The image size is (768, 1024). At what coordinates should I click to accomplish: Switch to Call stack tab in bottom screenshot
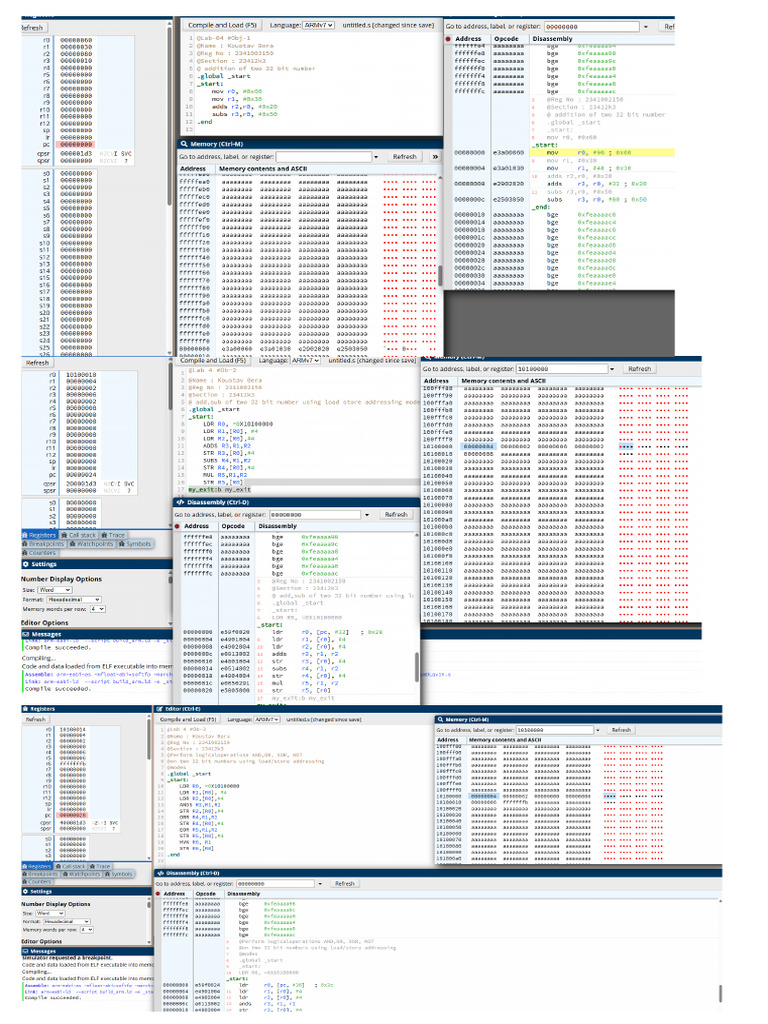[x=71, y=866]
